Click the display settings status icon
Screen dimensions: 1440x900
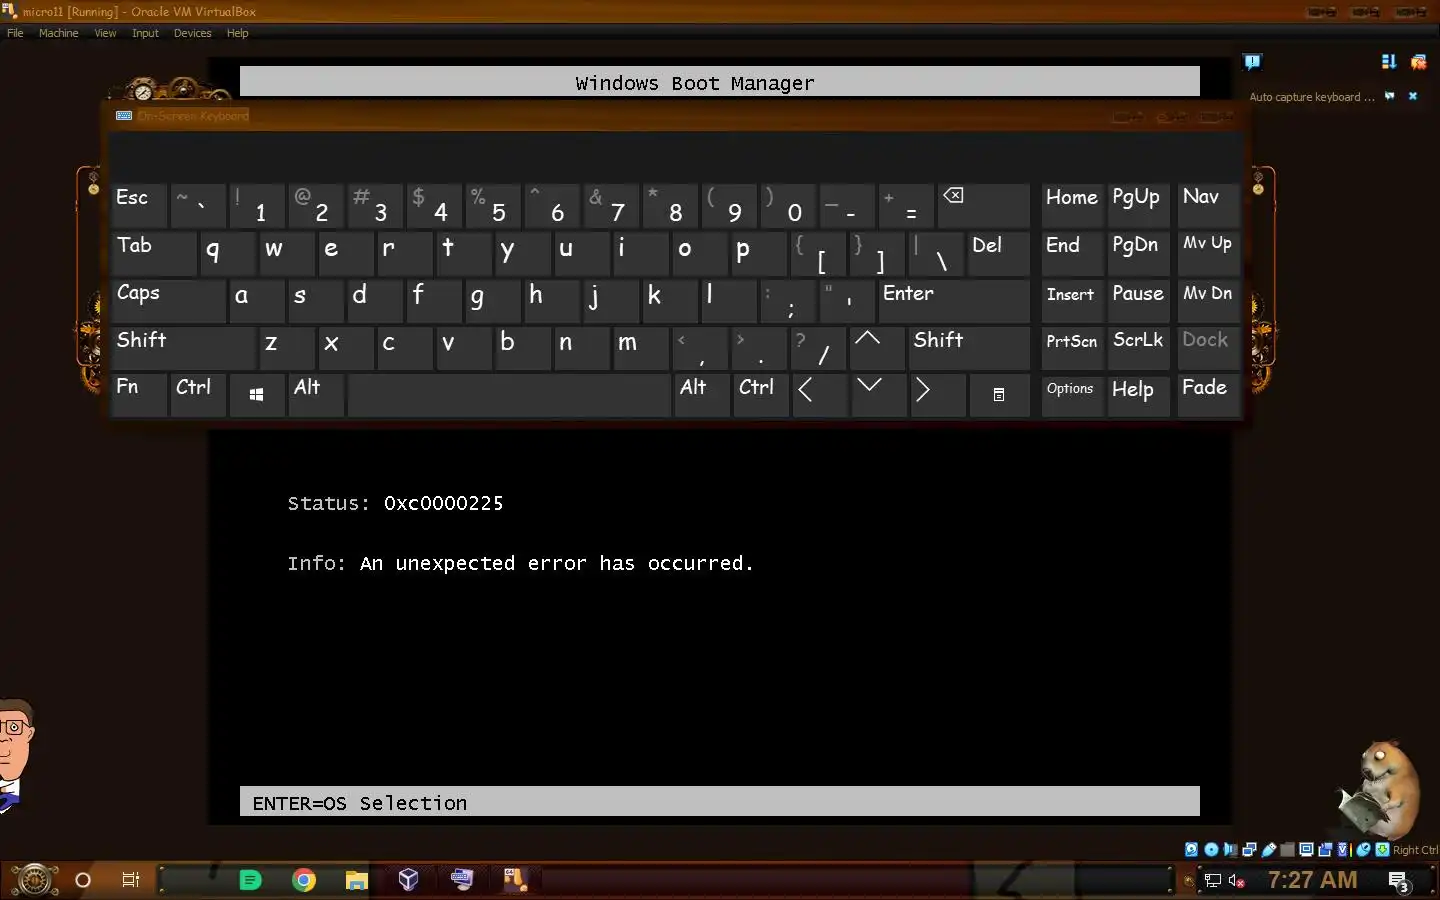1306,850
